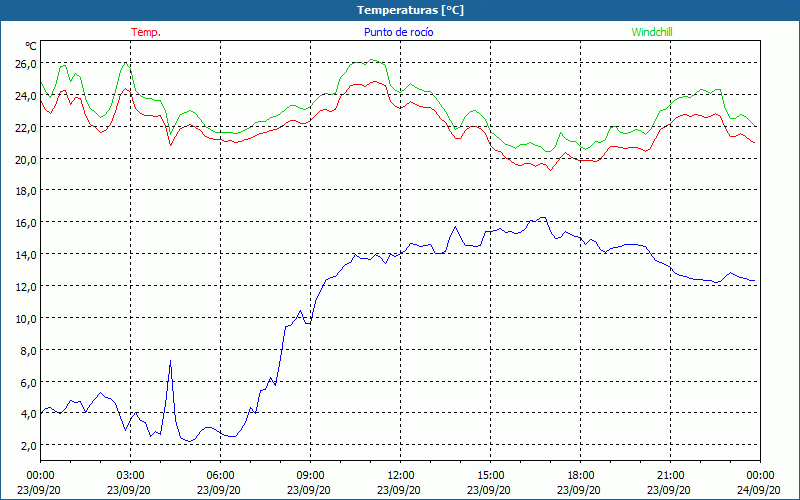This screenshot has width=800, height=500.
Task: Click the '06:00' time axis label
Action: click(x=220, y=476)
